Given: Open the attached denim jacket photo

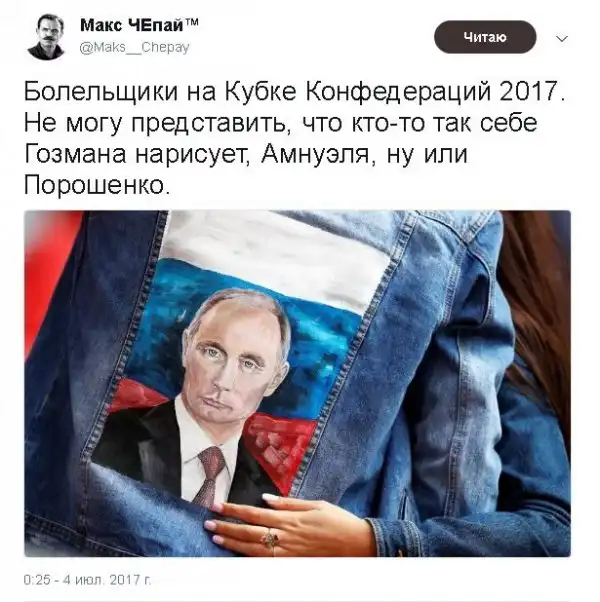Looking at the screenshot, I should pyautogui.click(x=297, y=384).
